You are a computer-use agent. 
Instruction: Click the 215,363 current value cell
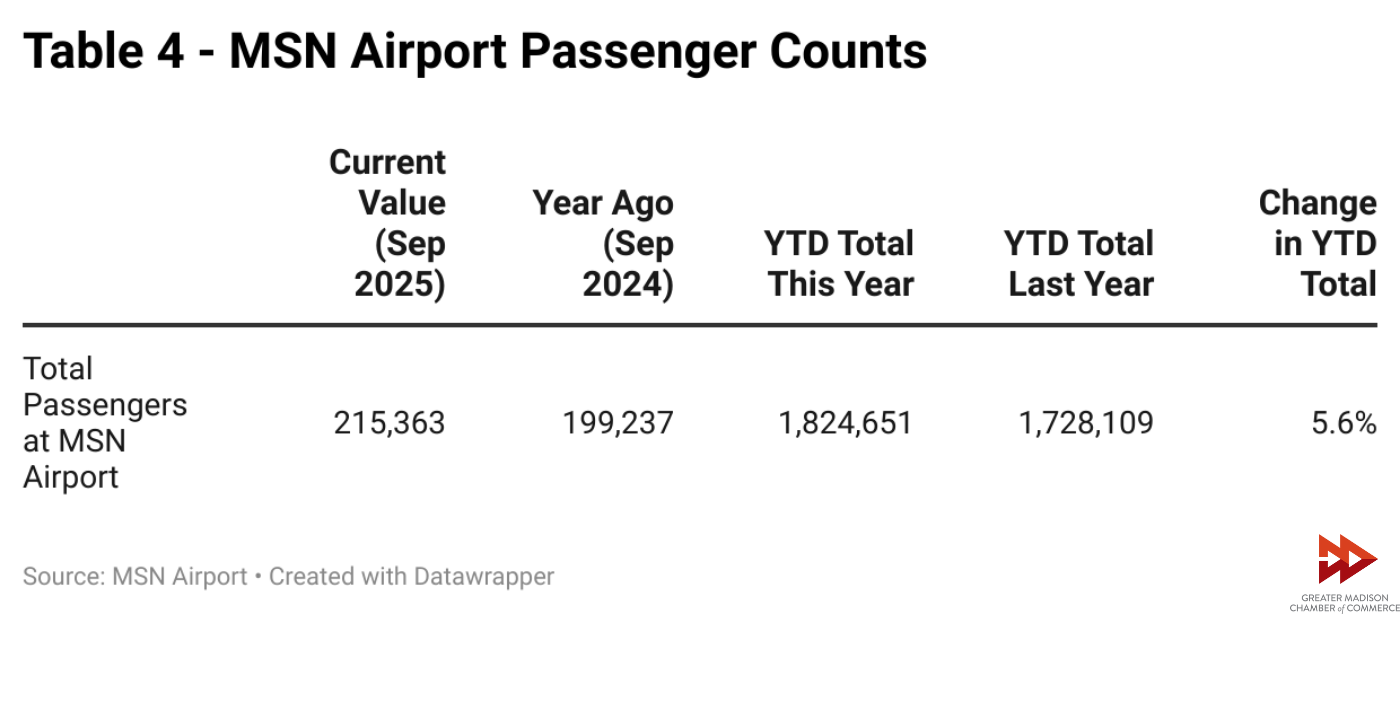[x=389, y=423]
